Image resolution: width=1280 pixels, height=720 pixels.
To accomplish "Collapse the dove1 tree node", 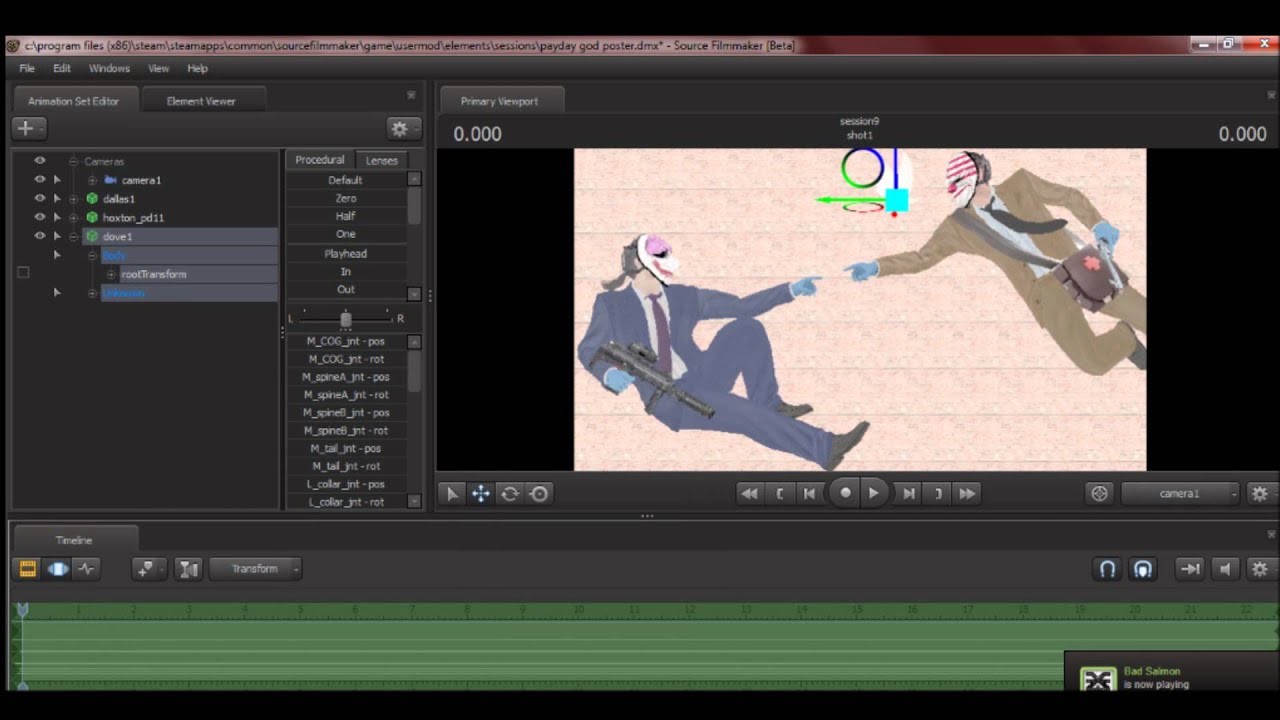I will pyautogui.click(x=73, y=236).
